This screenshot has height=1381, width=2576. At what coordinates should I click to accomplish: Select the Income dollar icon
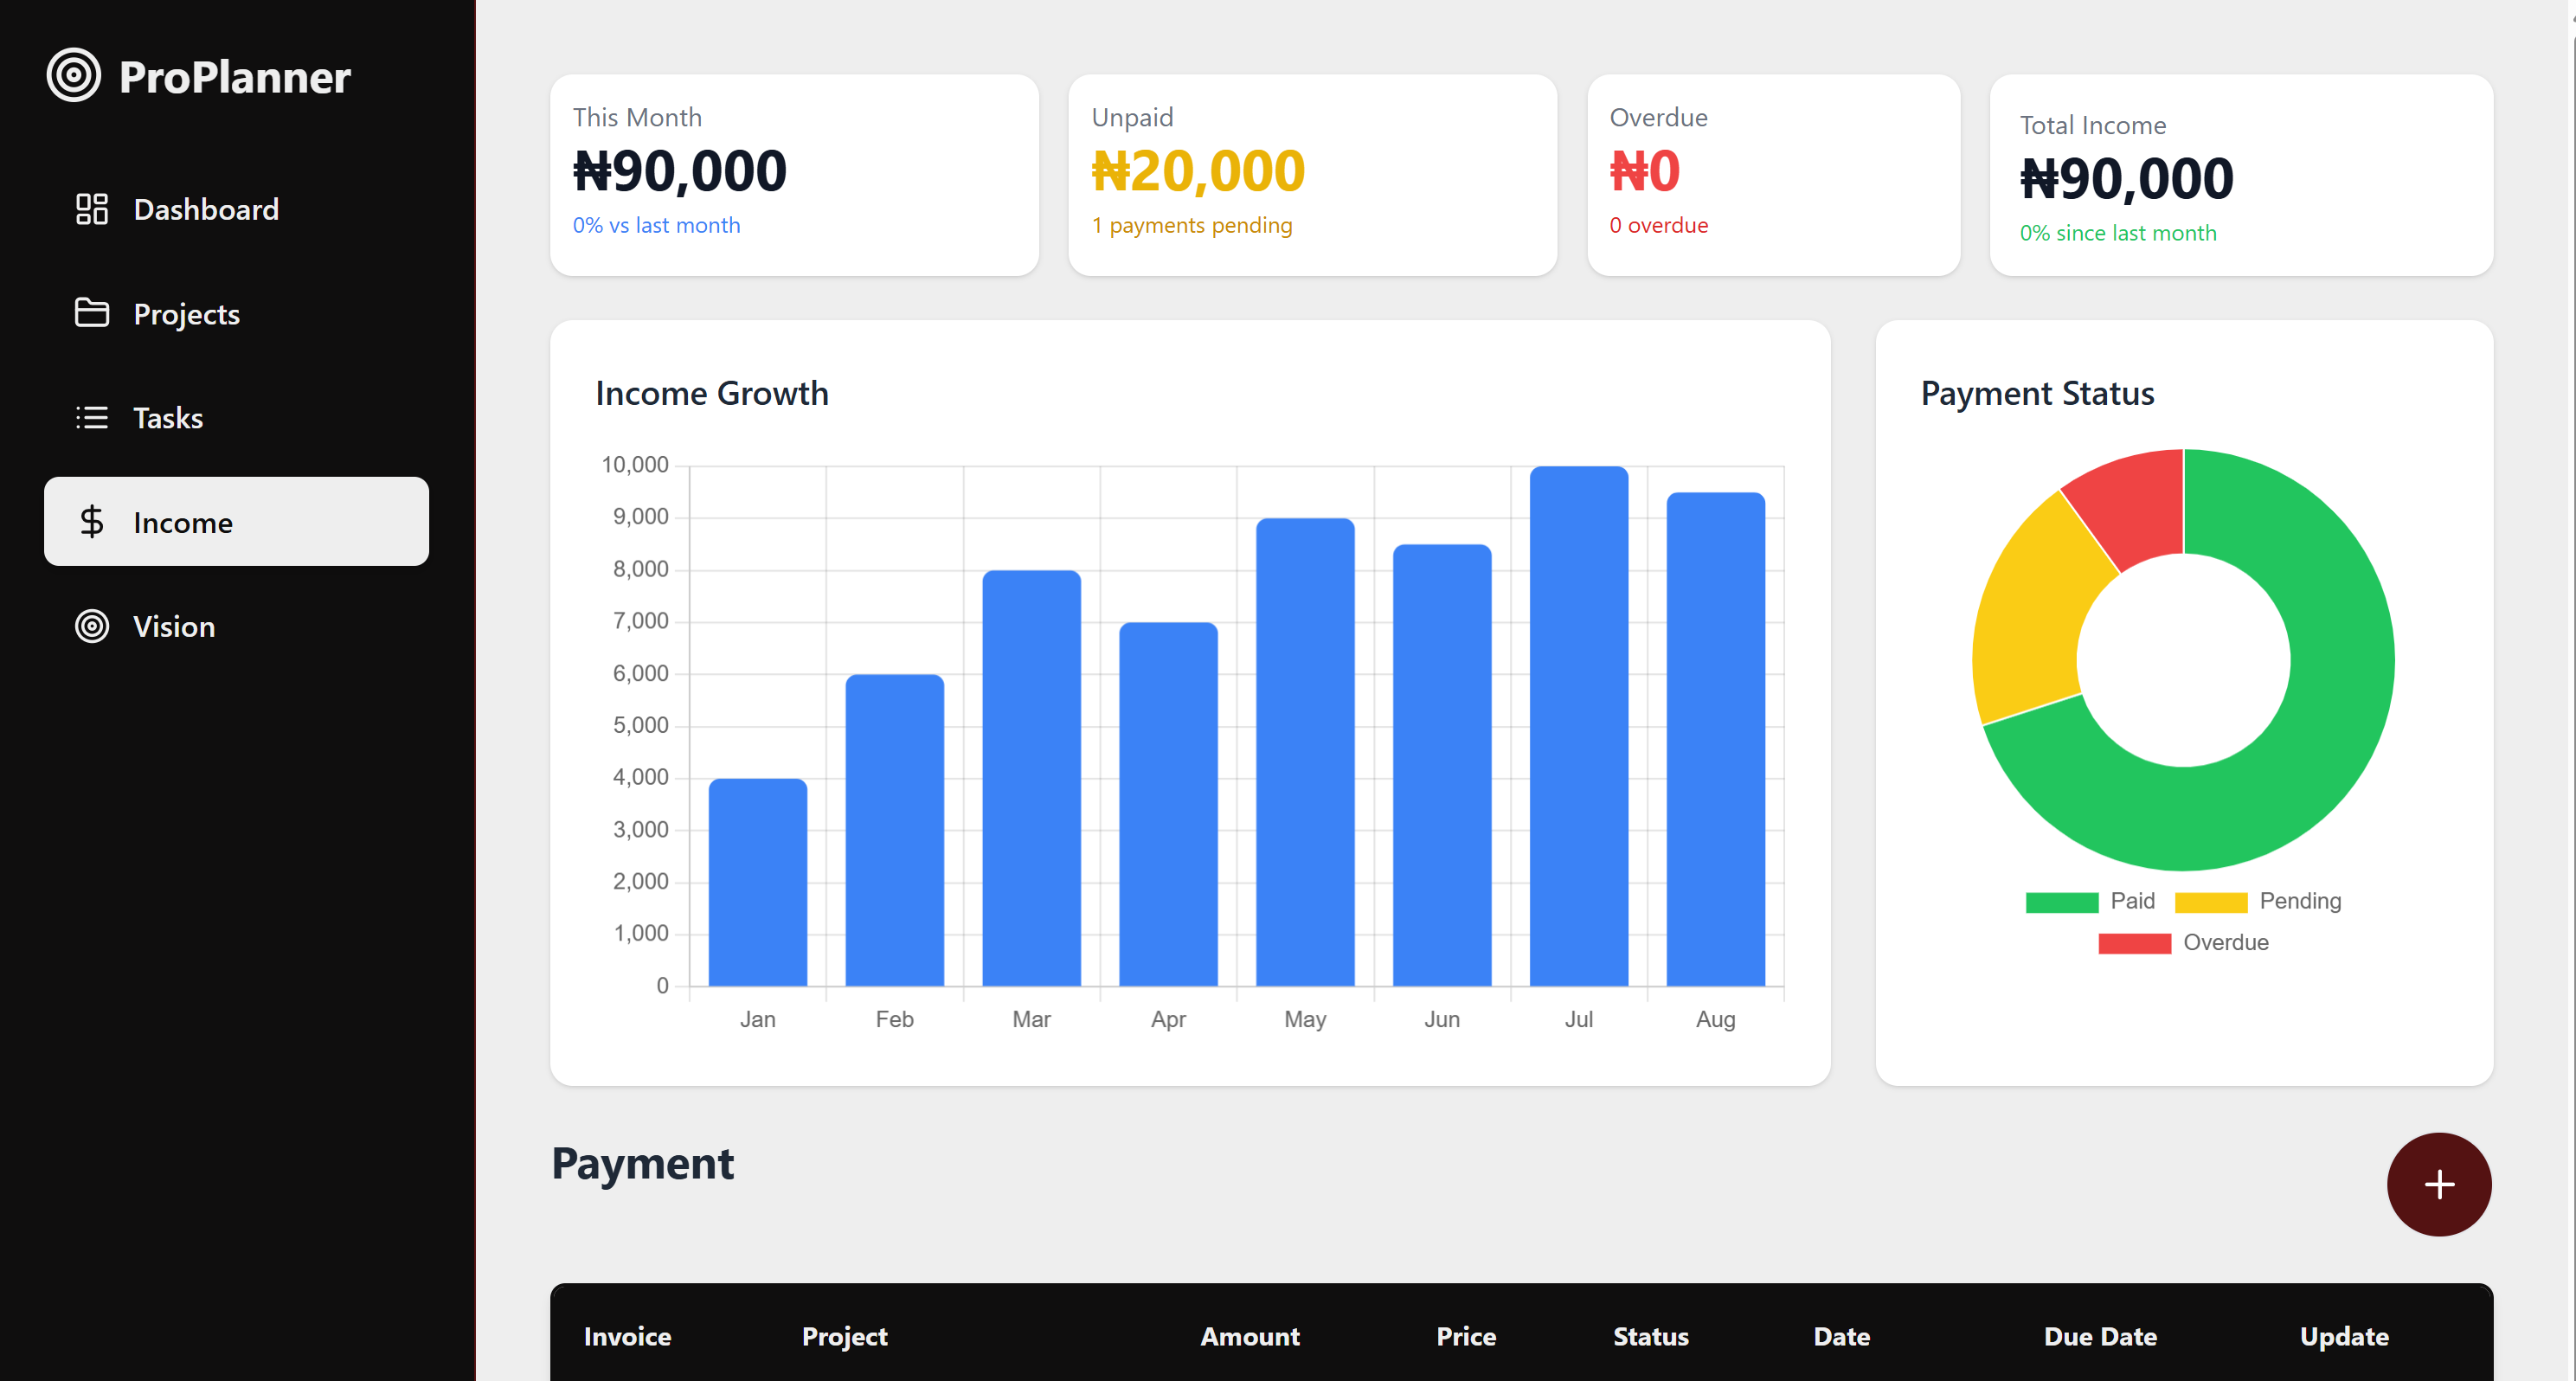[x=91, y=521]
